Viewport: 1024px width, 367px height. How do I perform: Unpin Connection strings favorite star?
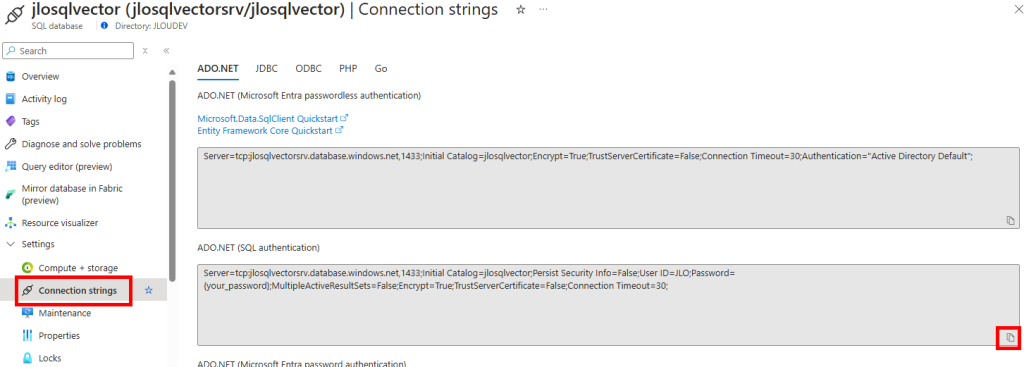(148, 291)
